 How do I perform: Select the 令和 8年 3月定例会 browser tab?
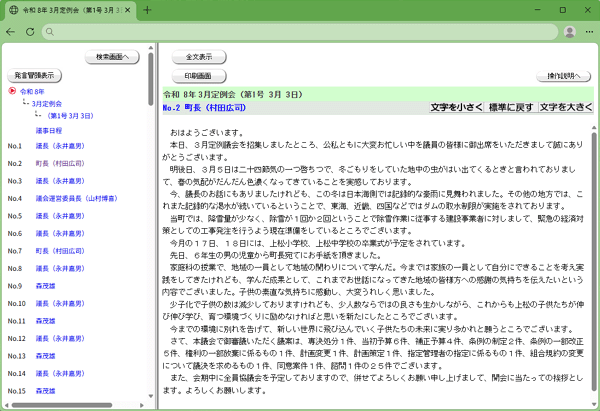point(70,10)
